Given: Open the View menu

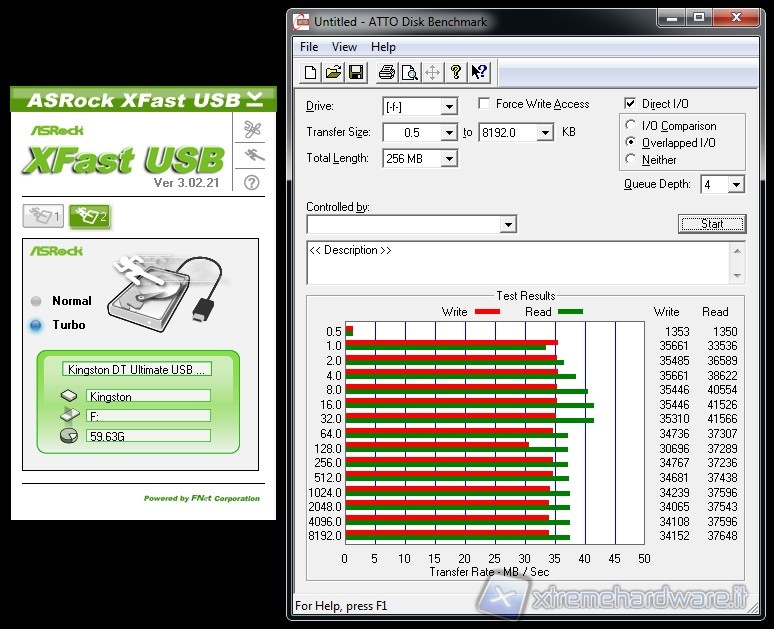Looking at the screenshot, I should [344, 47].
